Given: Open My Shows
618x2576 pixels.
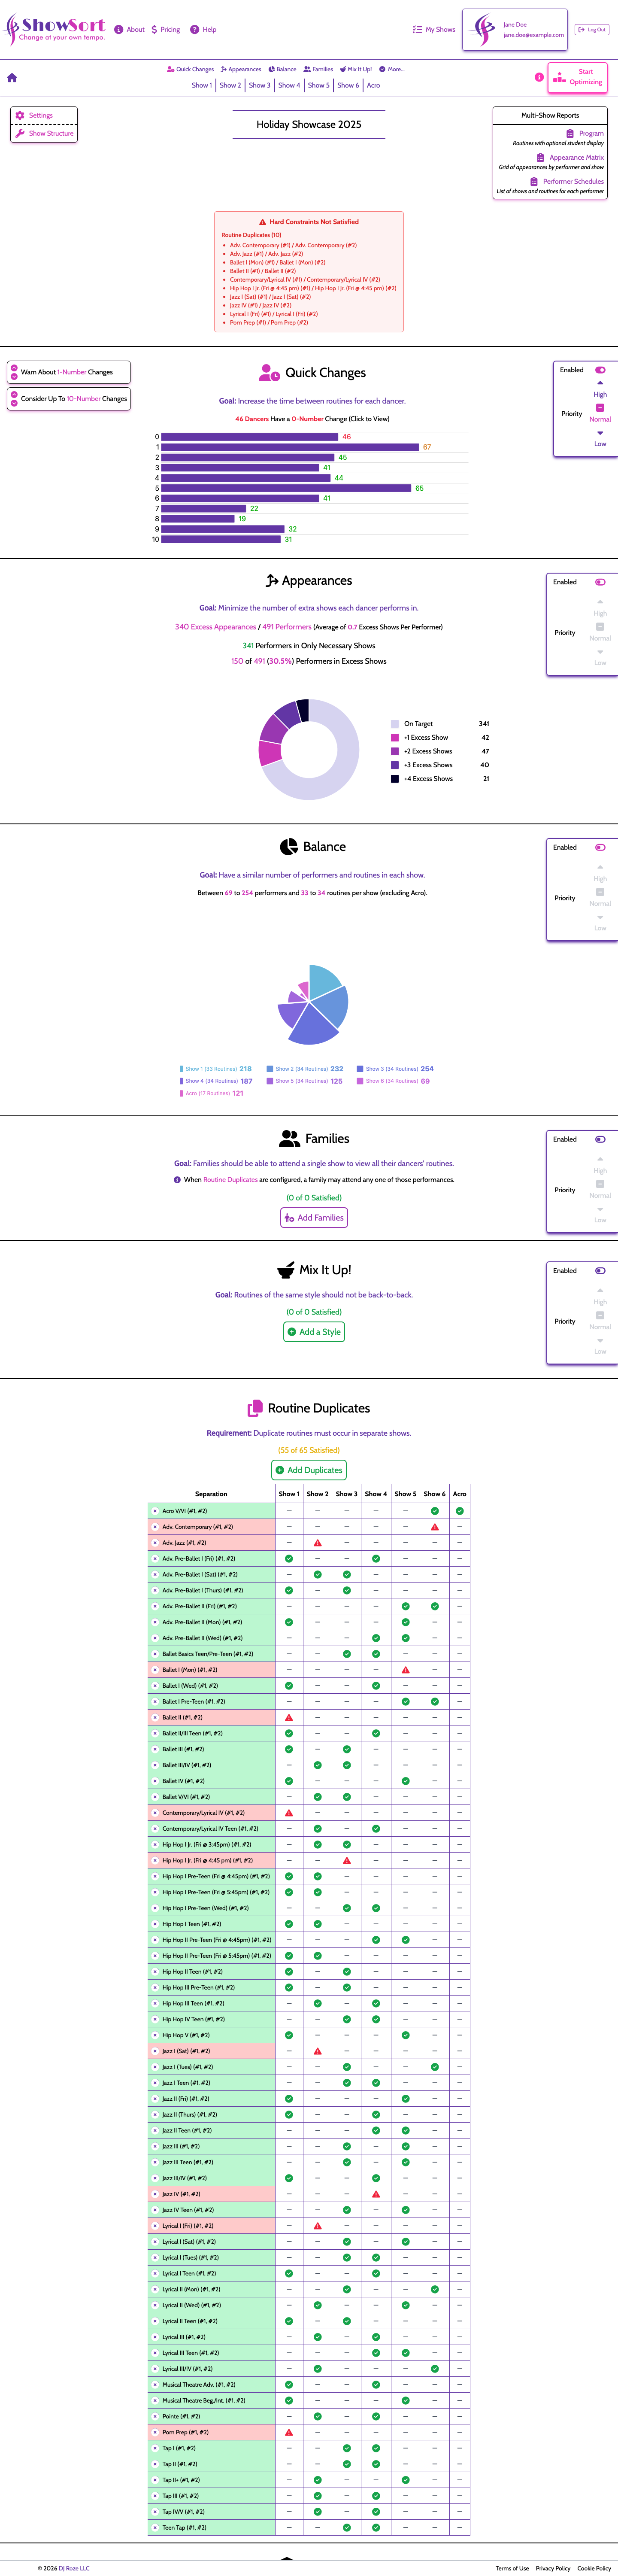Looking at the screenshot, I should (x=434, y=29).
